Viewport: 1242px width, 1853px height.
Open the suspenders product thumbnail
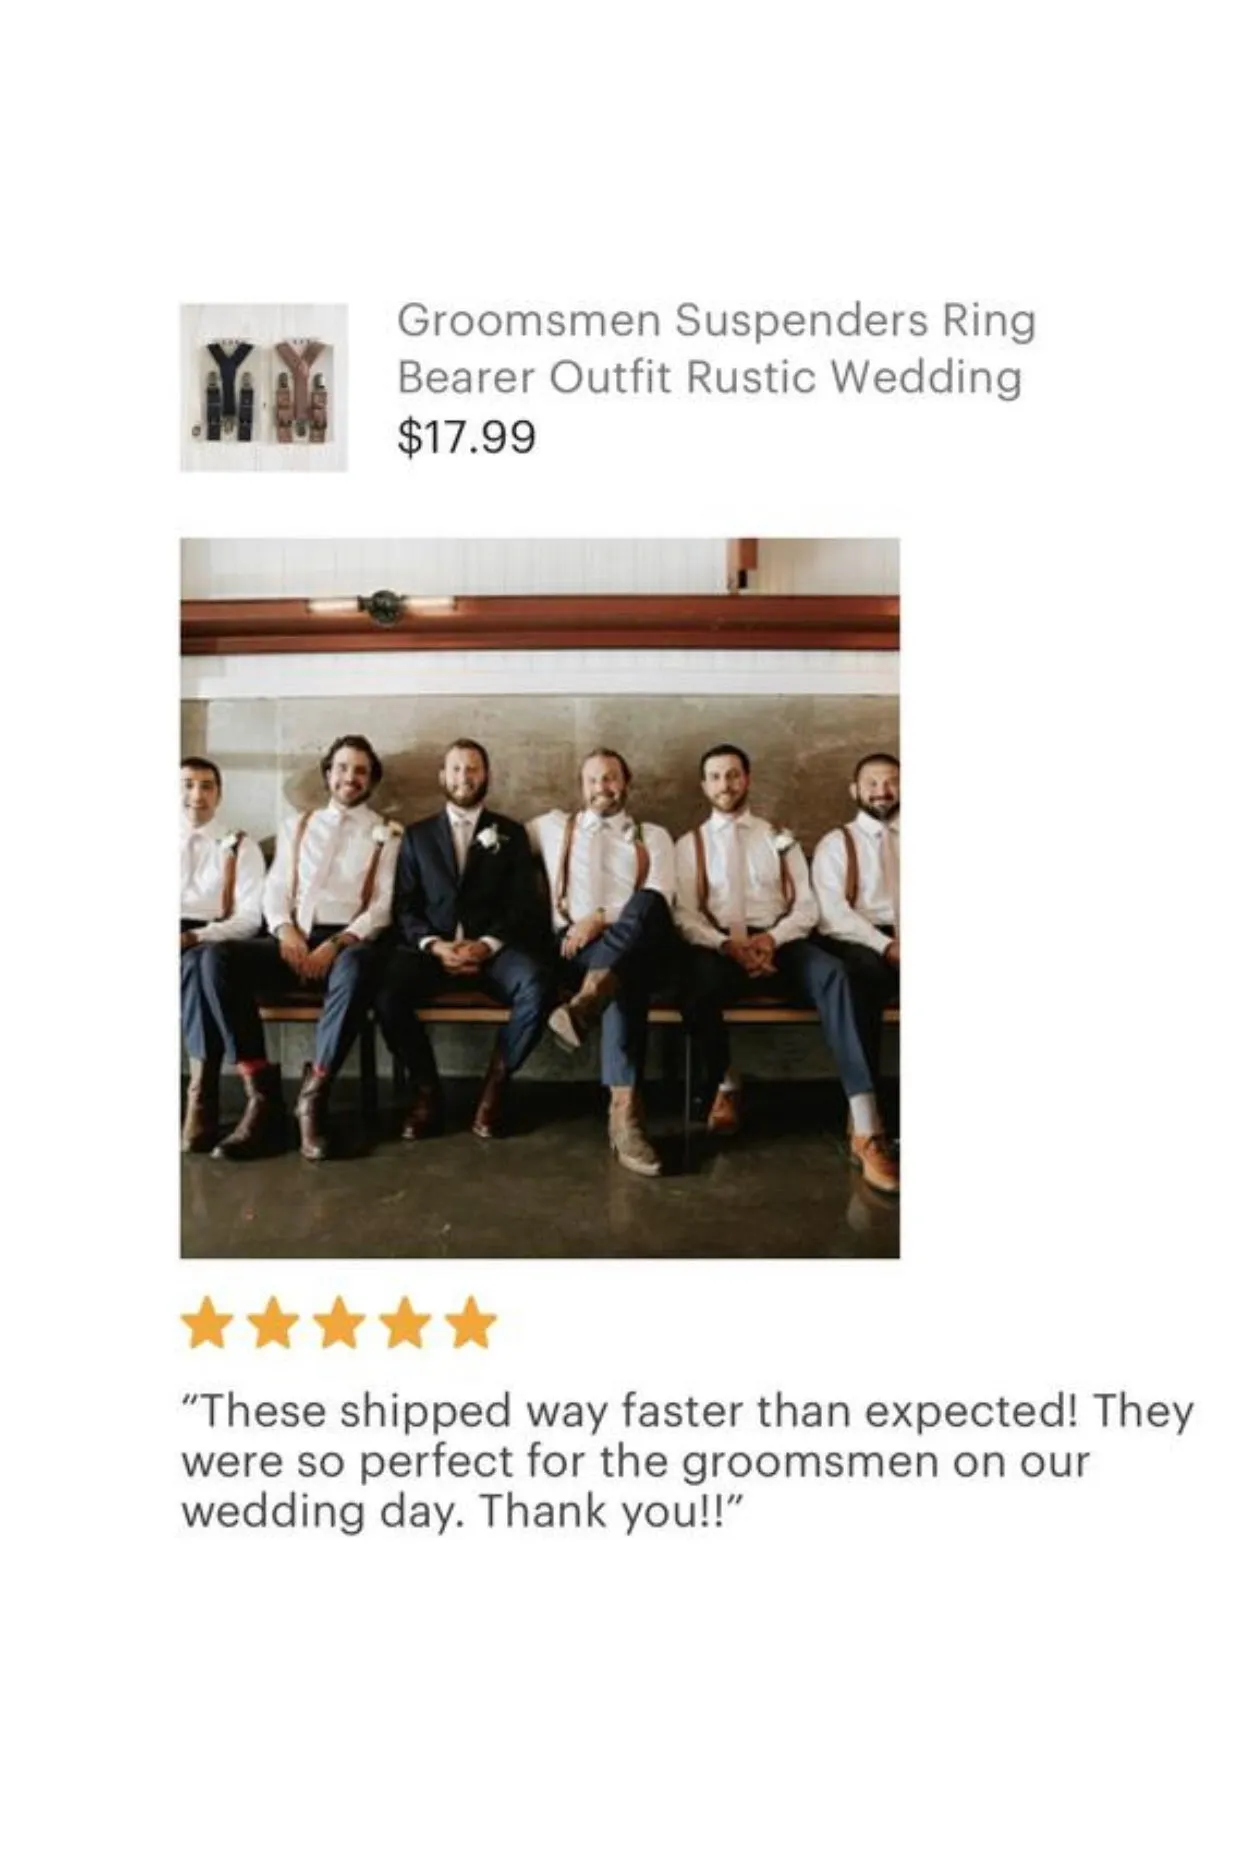click(x=264, y=387)
